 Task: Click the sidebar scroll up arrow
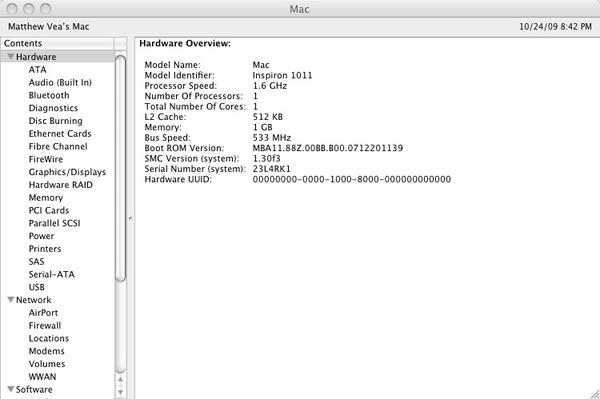coord(121,379)
